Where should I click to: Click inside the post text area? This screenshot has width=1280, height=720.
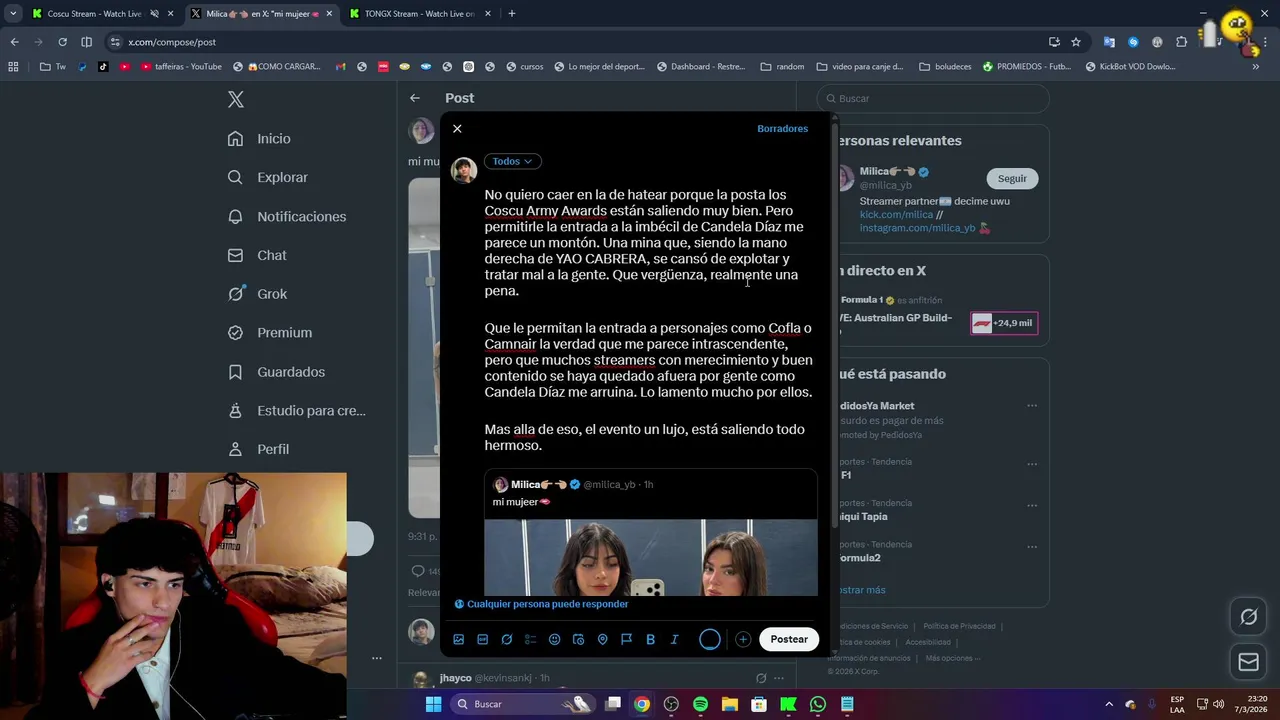tap(650, 320)
